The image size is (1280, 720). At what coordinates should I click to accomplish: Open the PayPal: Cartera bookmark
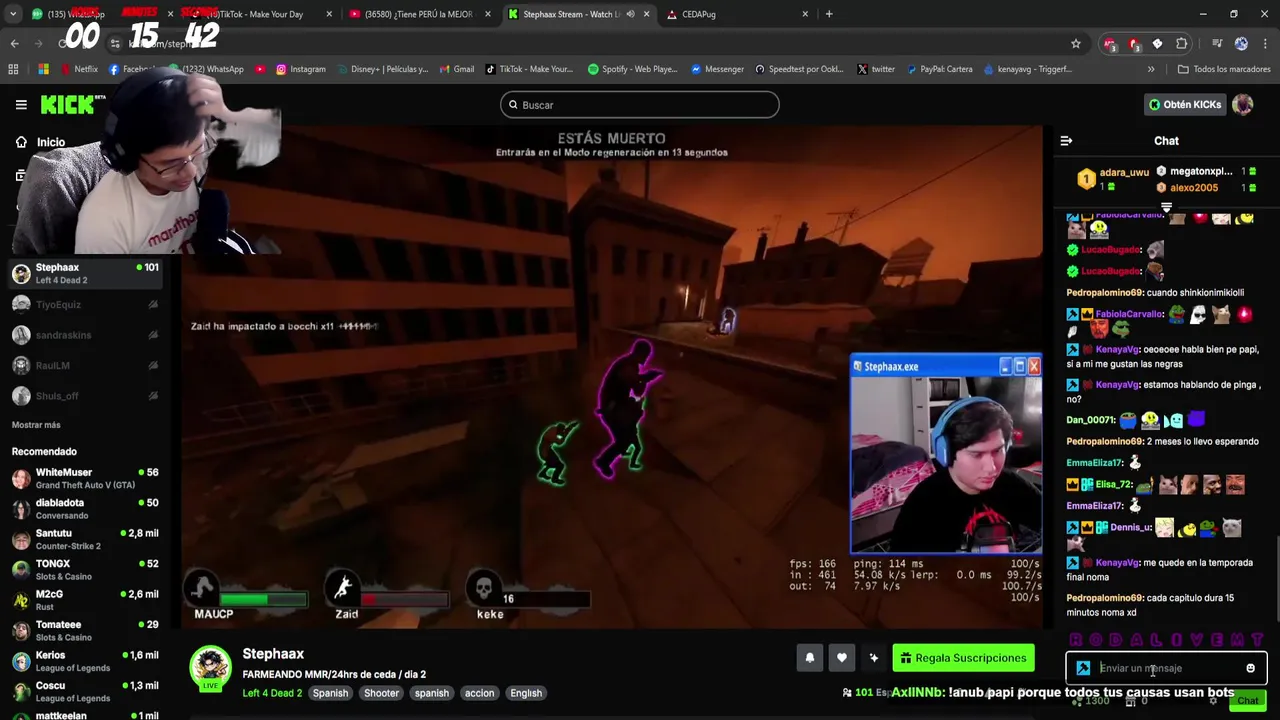(x=939, y=69)
